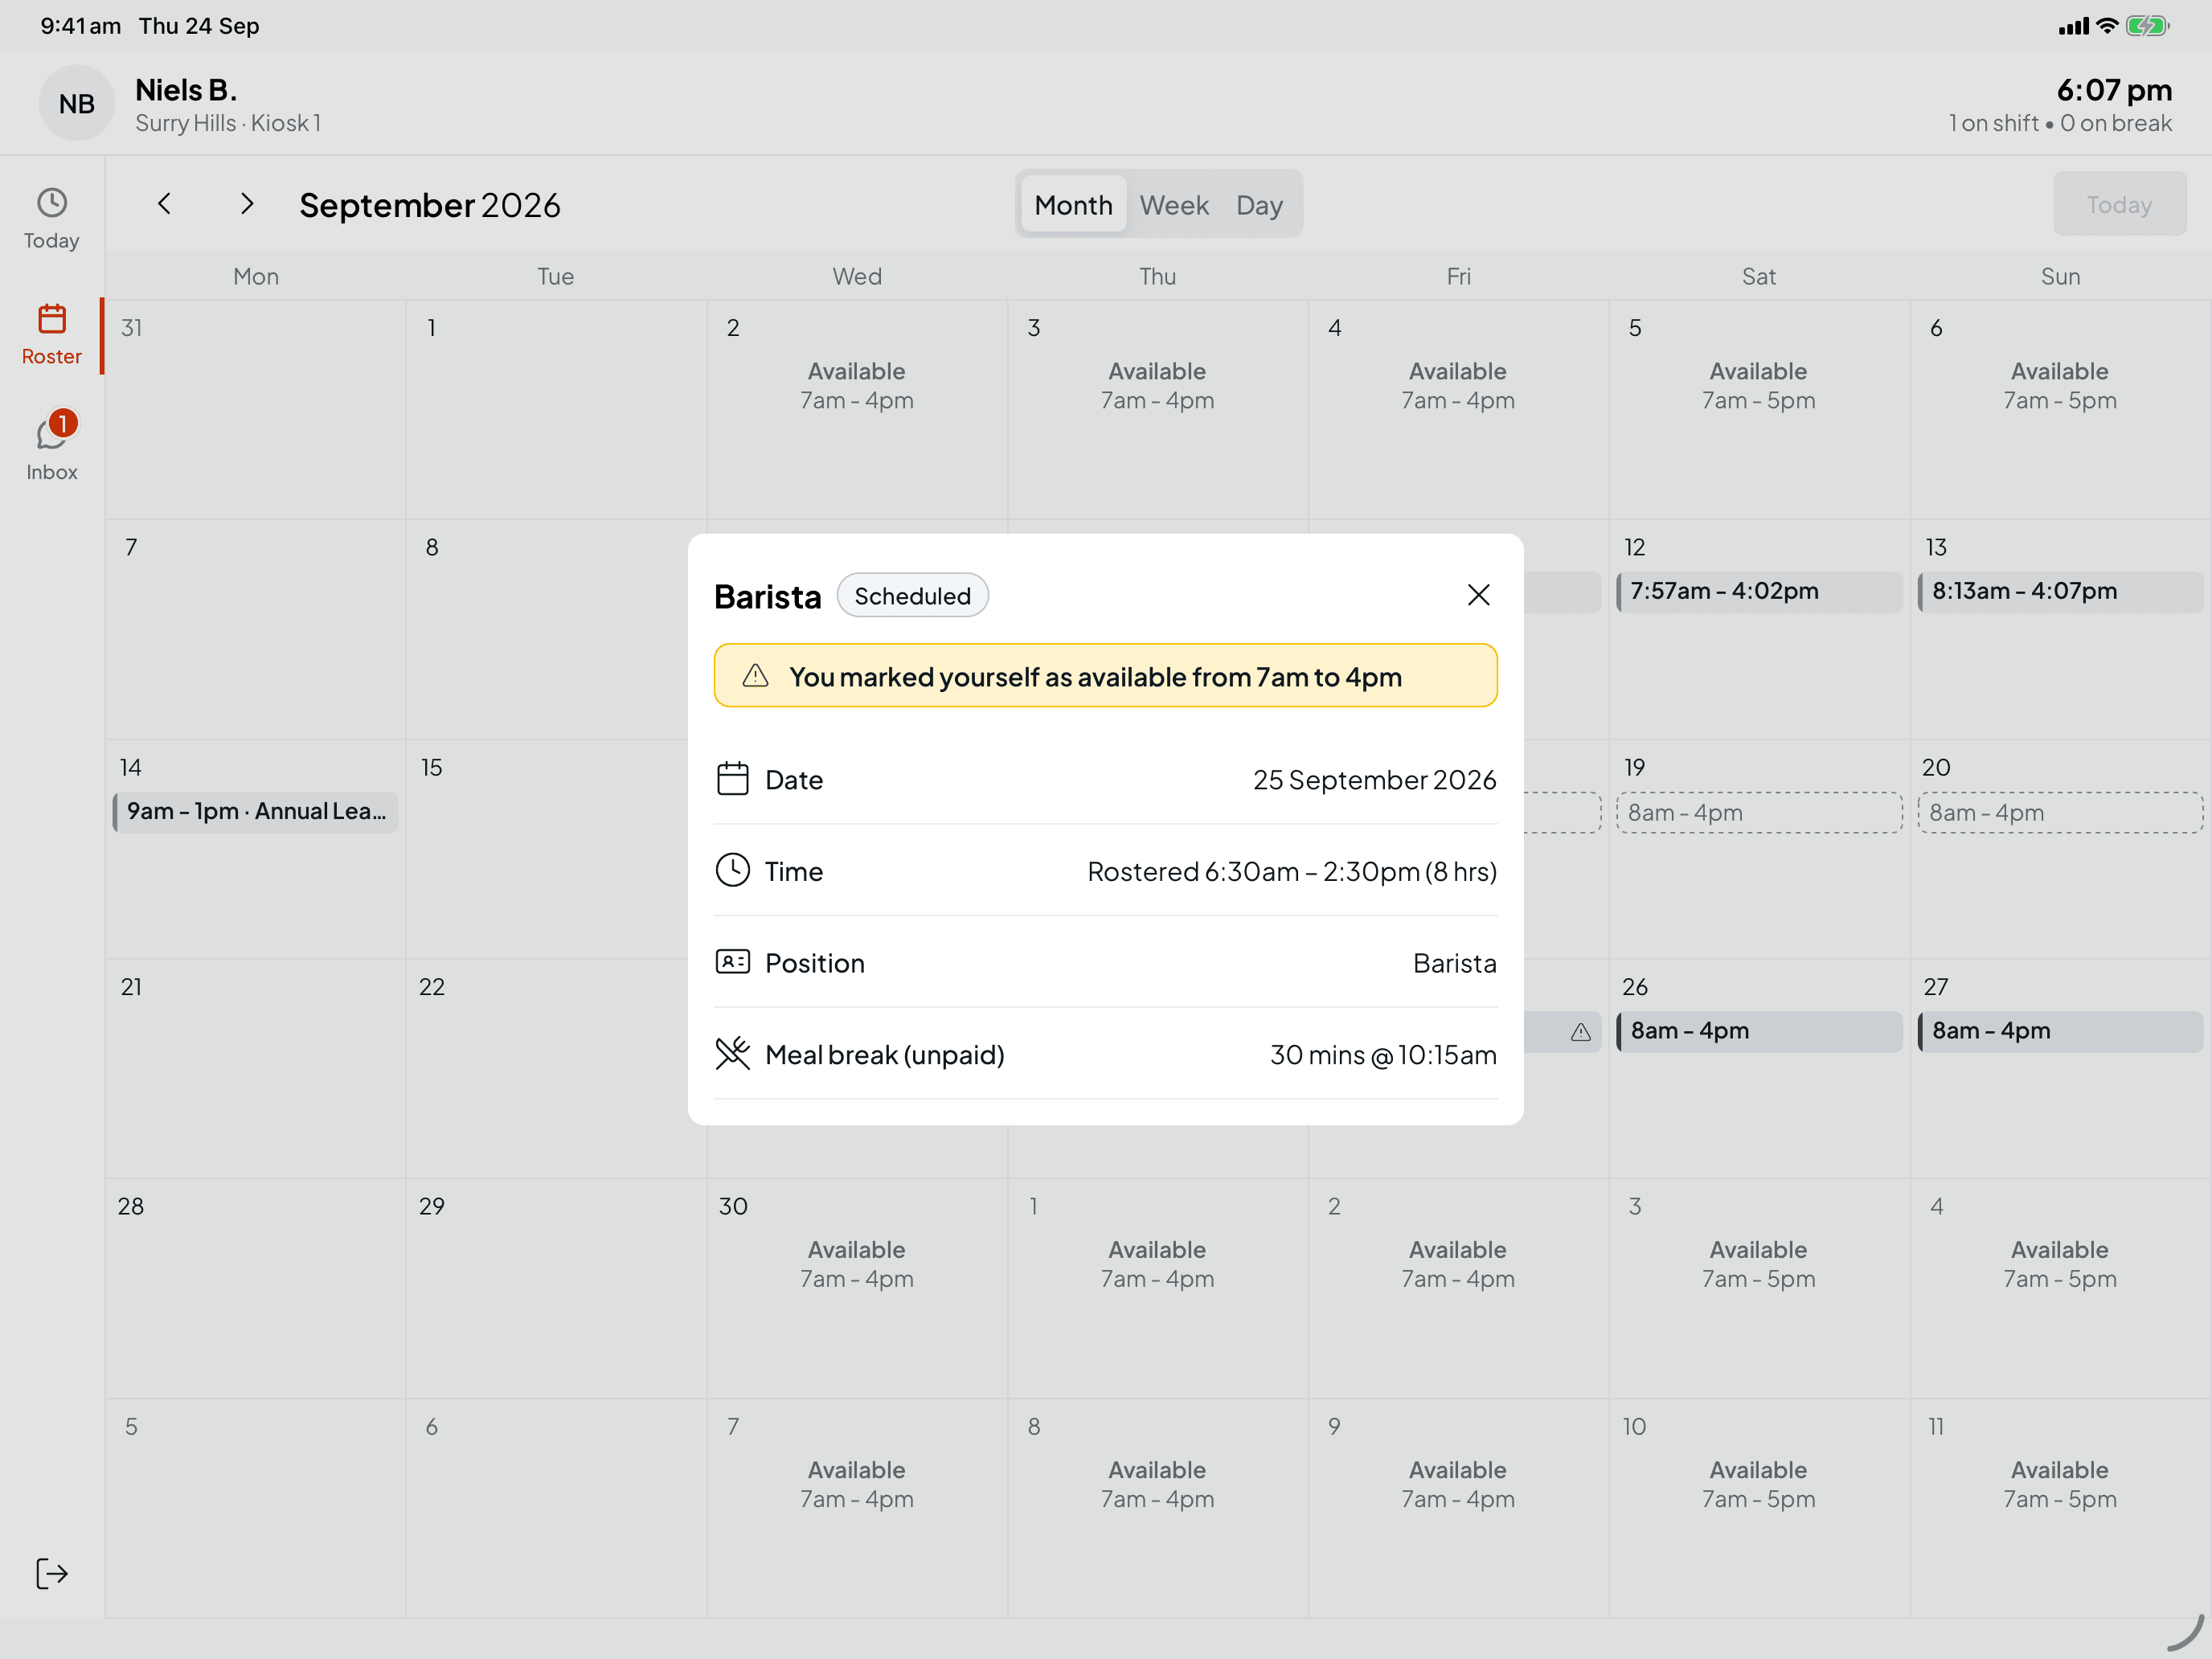
Task: Open the dashed 8am – 4pm shift on the 20th
Action: coord(2060,813)
